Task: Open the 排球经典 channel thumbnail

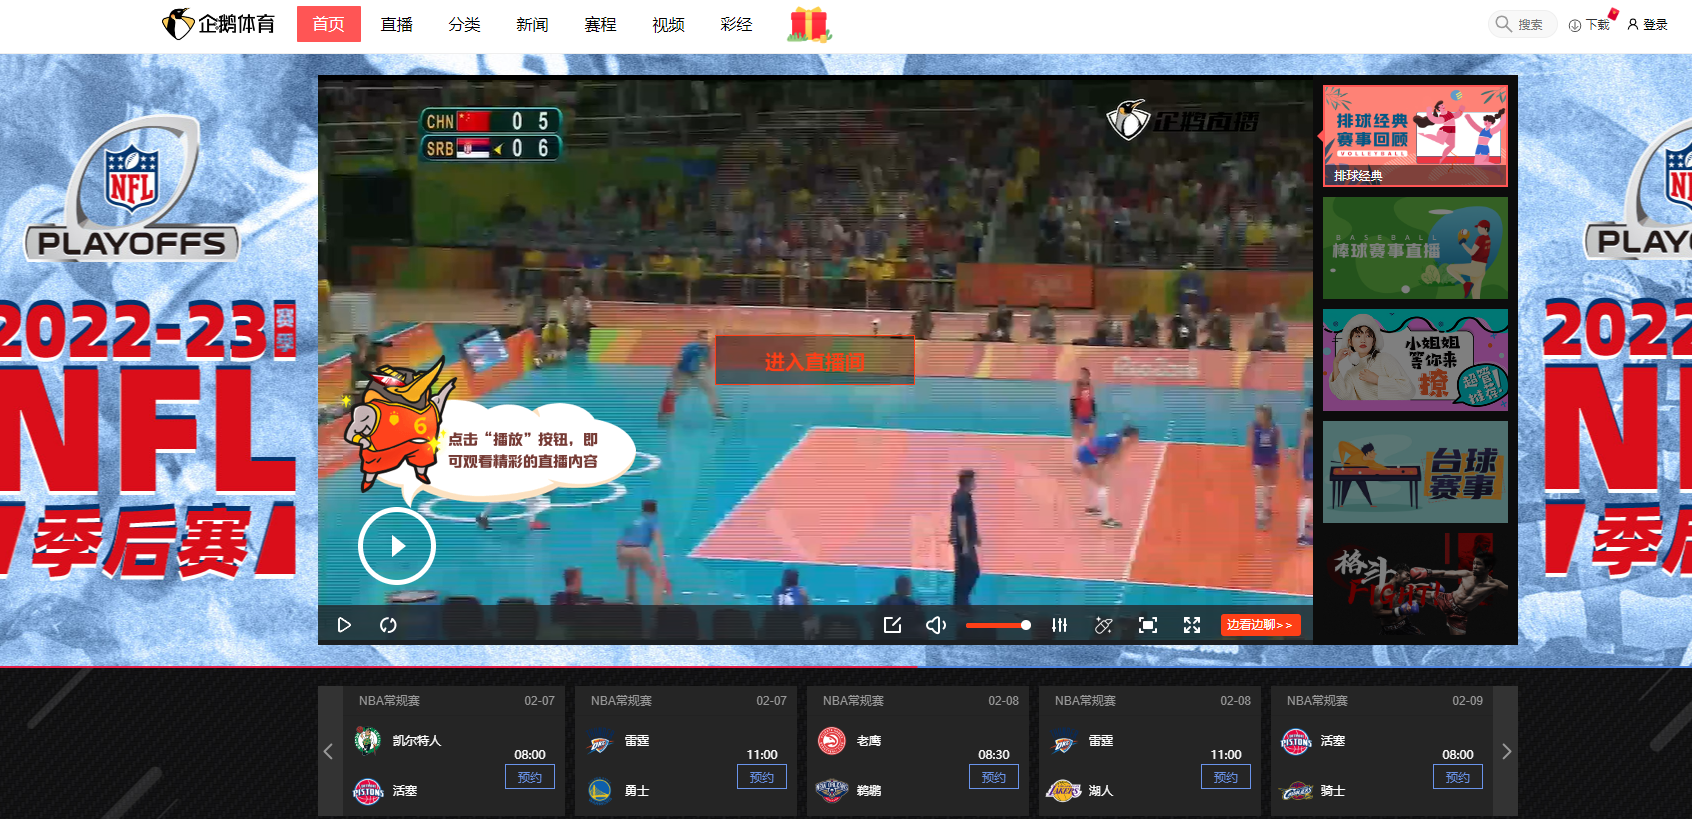Action: [x=1415, y=136]
